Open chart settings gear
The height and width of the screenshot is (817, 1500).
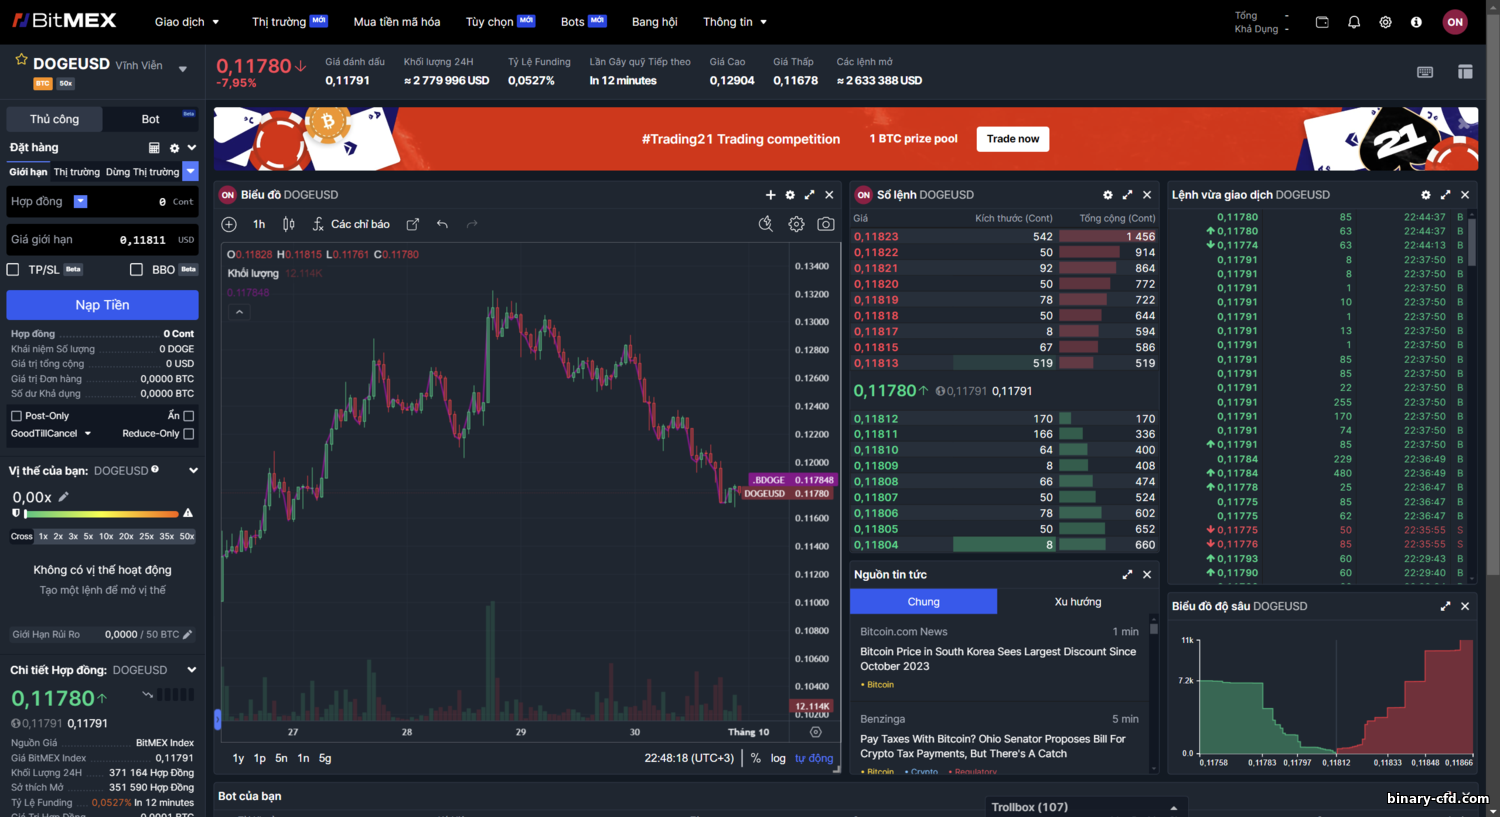click(x=796, y=224)
